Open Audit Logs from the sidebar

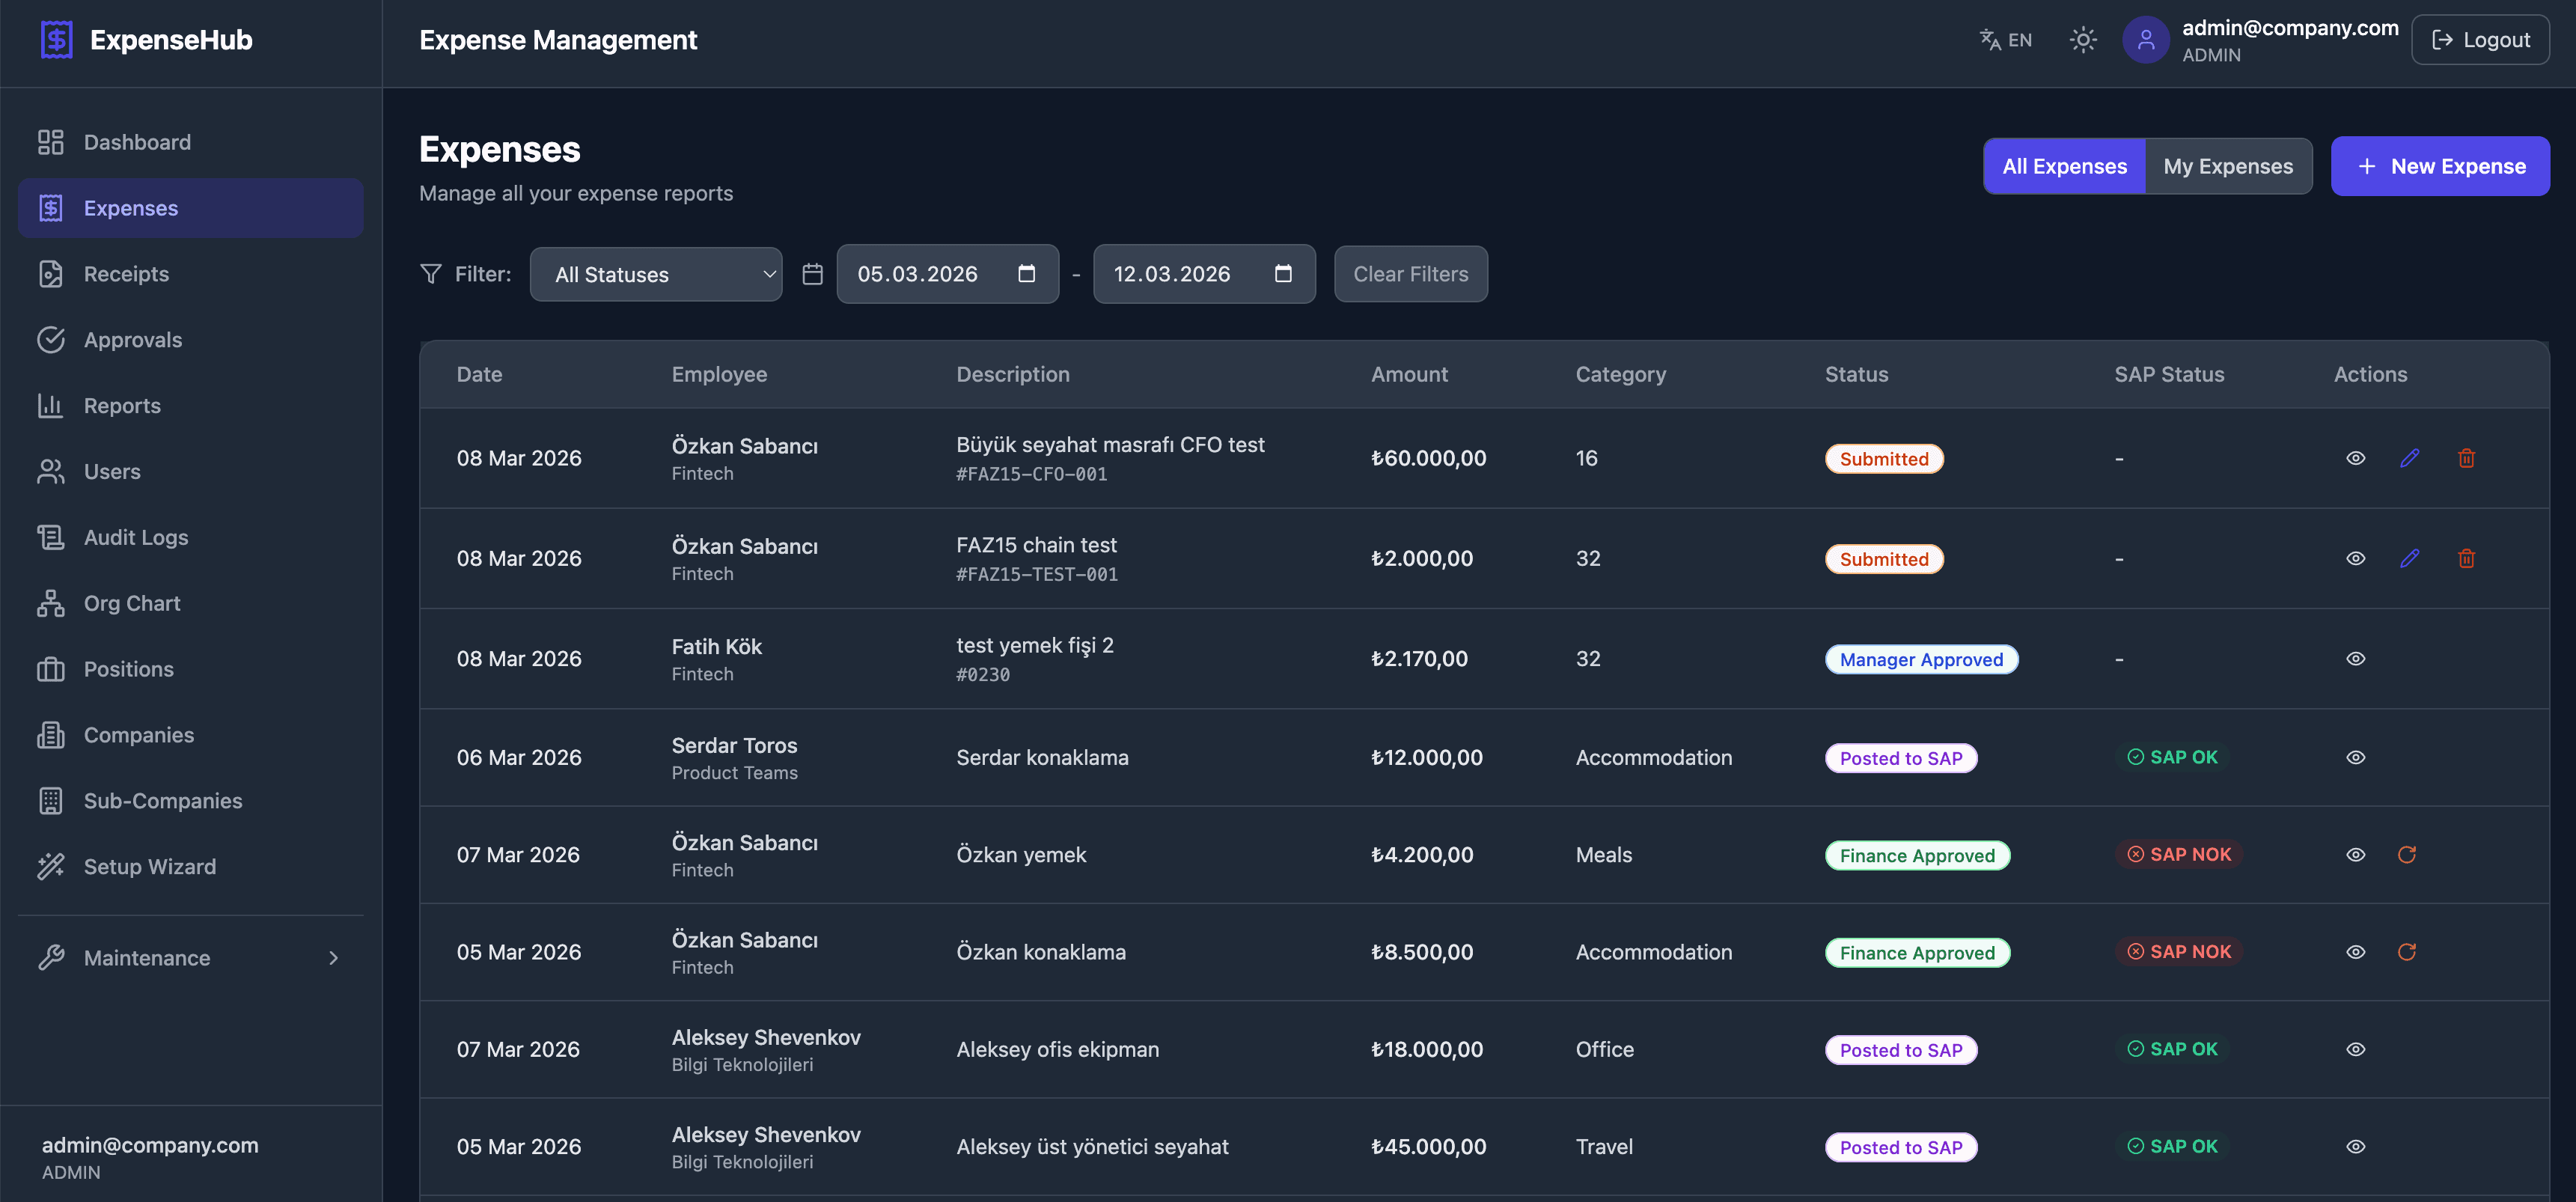[x=190, y=537]
